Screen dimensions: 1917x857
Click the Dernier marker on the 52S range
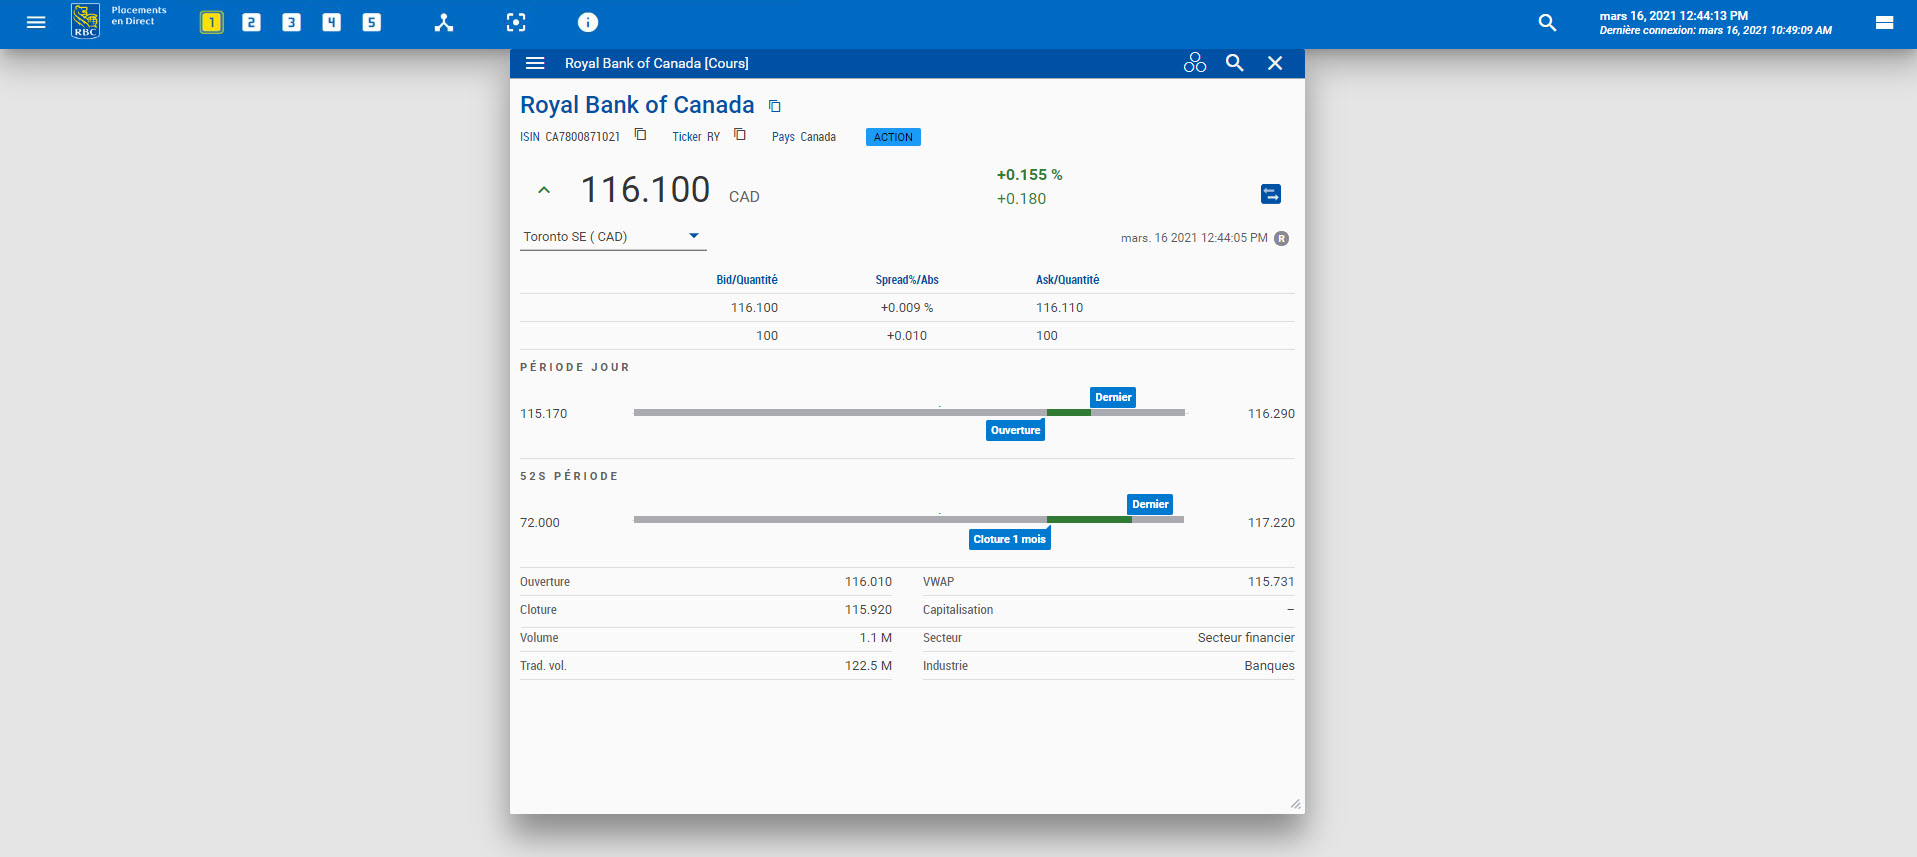point(1150,504)
